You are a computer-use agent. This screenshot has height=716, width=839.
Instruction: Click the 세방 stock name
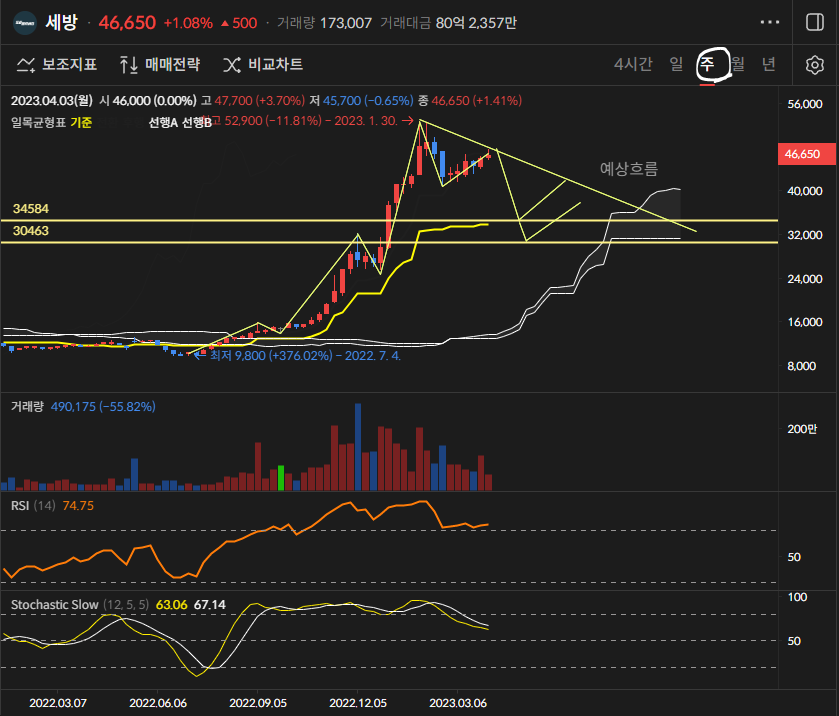(62, 22)
